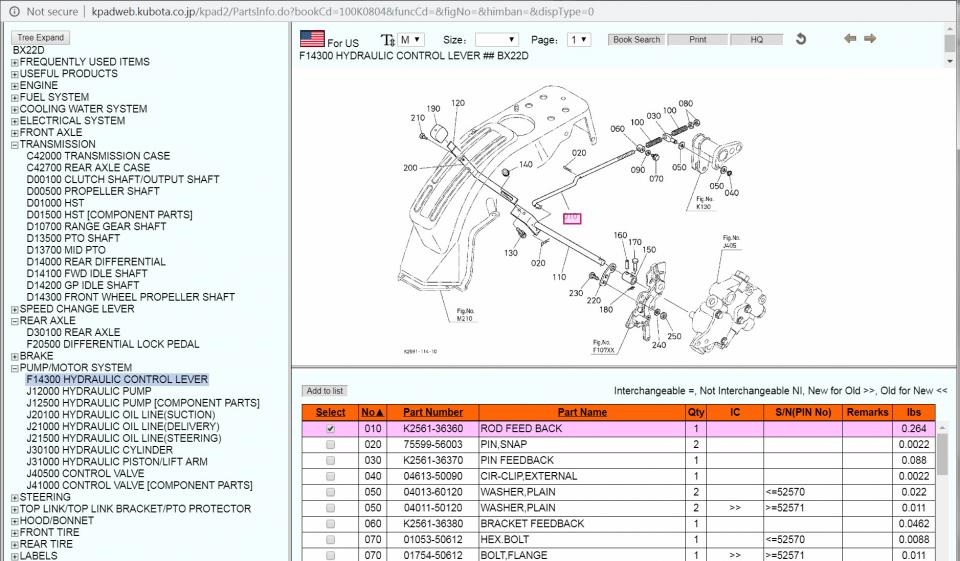
Task: Open D14000 REAR DIFFERENTIAL figure
Action: (96, 262)
